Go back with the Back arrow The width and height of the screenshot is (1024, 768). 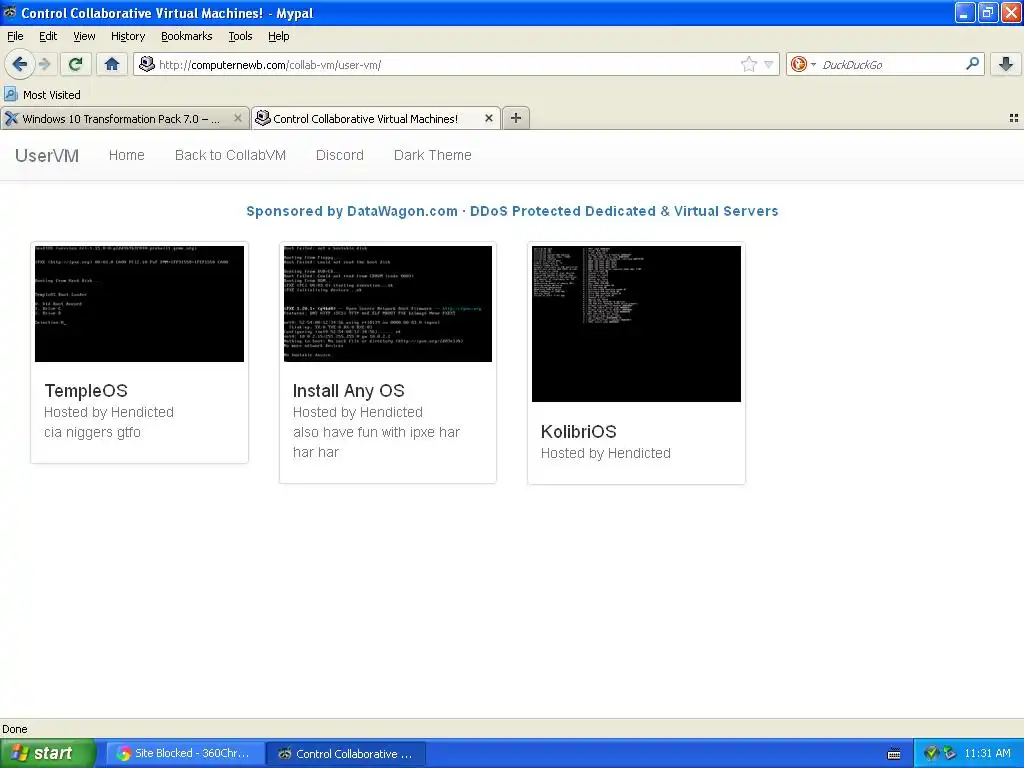tap(19, 64)
